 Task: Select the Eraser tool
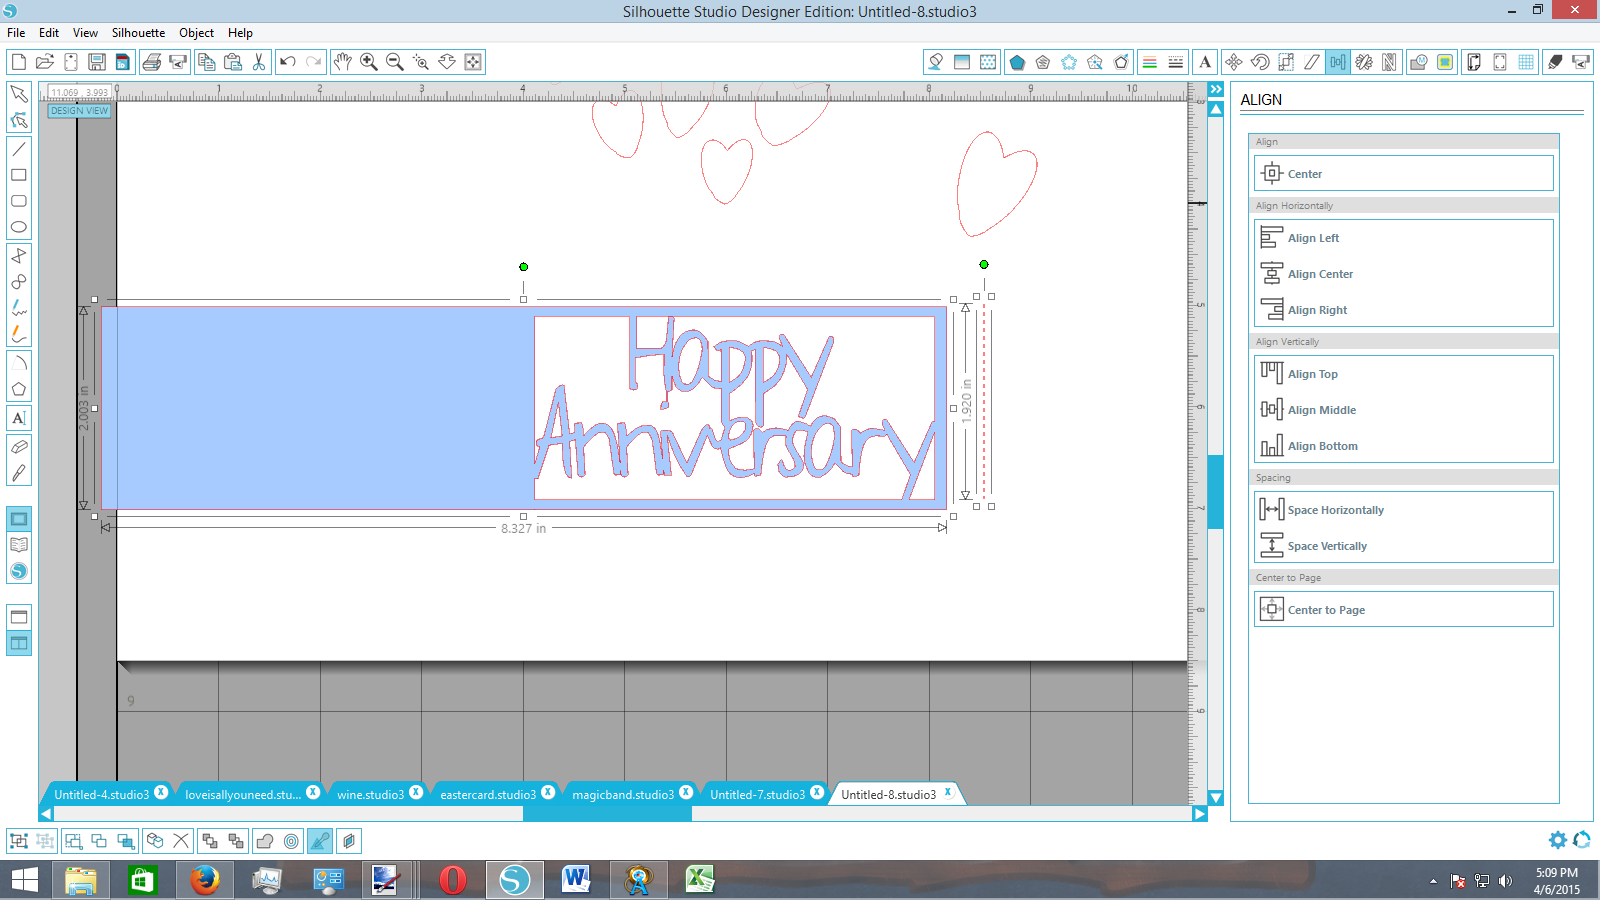19,447
